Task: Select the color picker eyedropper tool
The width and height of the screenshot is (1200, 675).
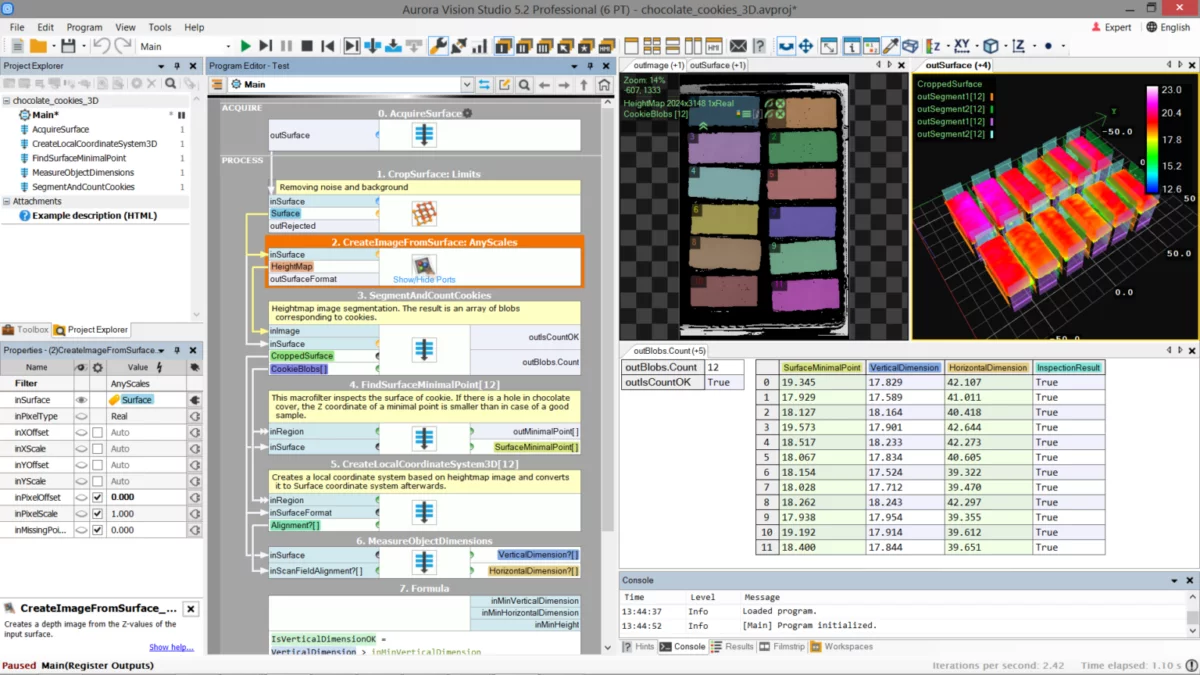Action: (x=890, y=46)
